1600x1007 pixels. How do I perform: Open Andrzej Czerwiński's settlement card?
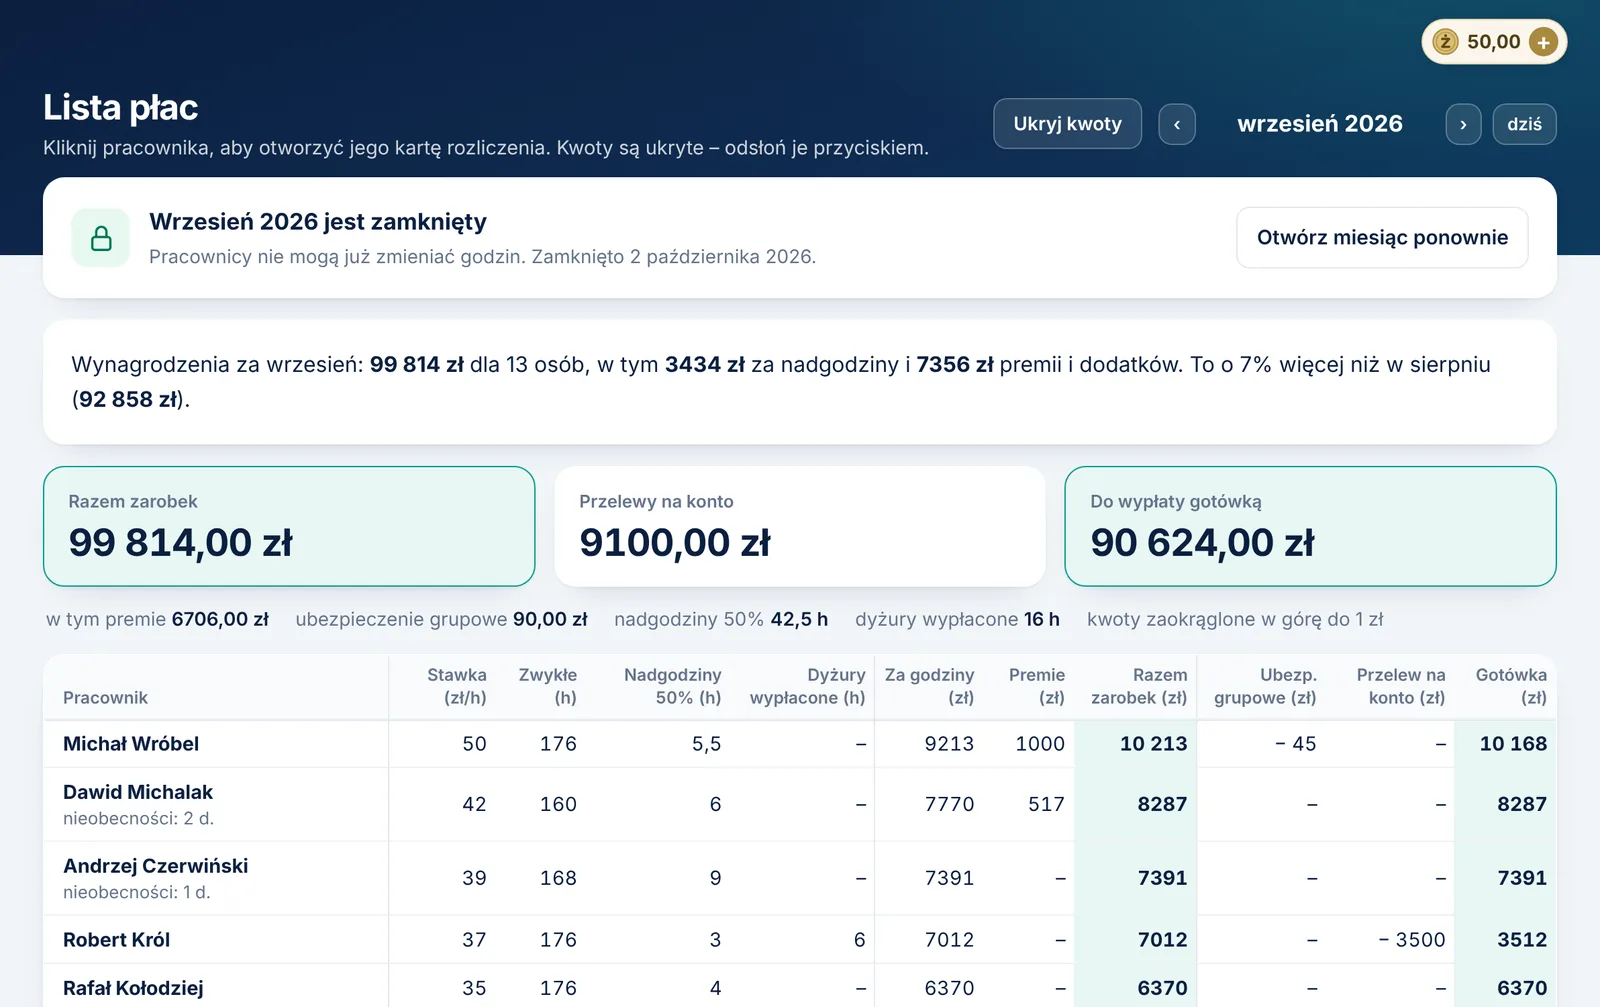coord(155,866)
